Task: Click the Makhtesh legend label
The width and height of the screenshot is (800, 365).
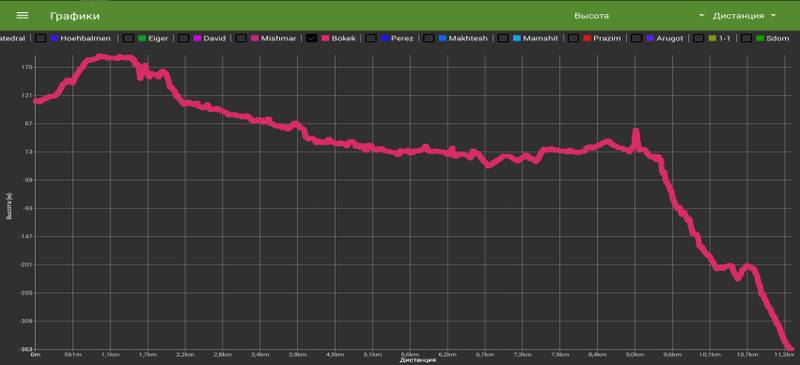Action: [468, 38]
